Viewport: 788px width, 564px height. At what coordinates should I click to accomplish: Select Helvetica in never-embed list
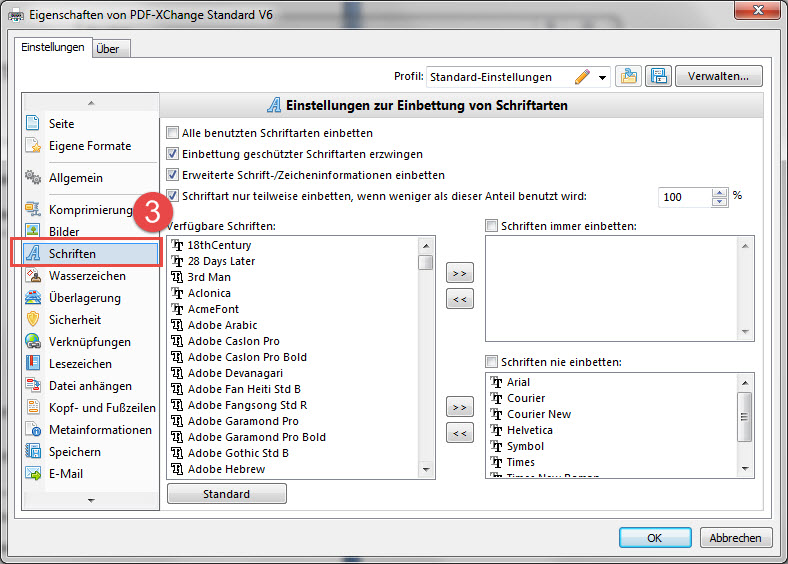point(530,430)
